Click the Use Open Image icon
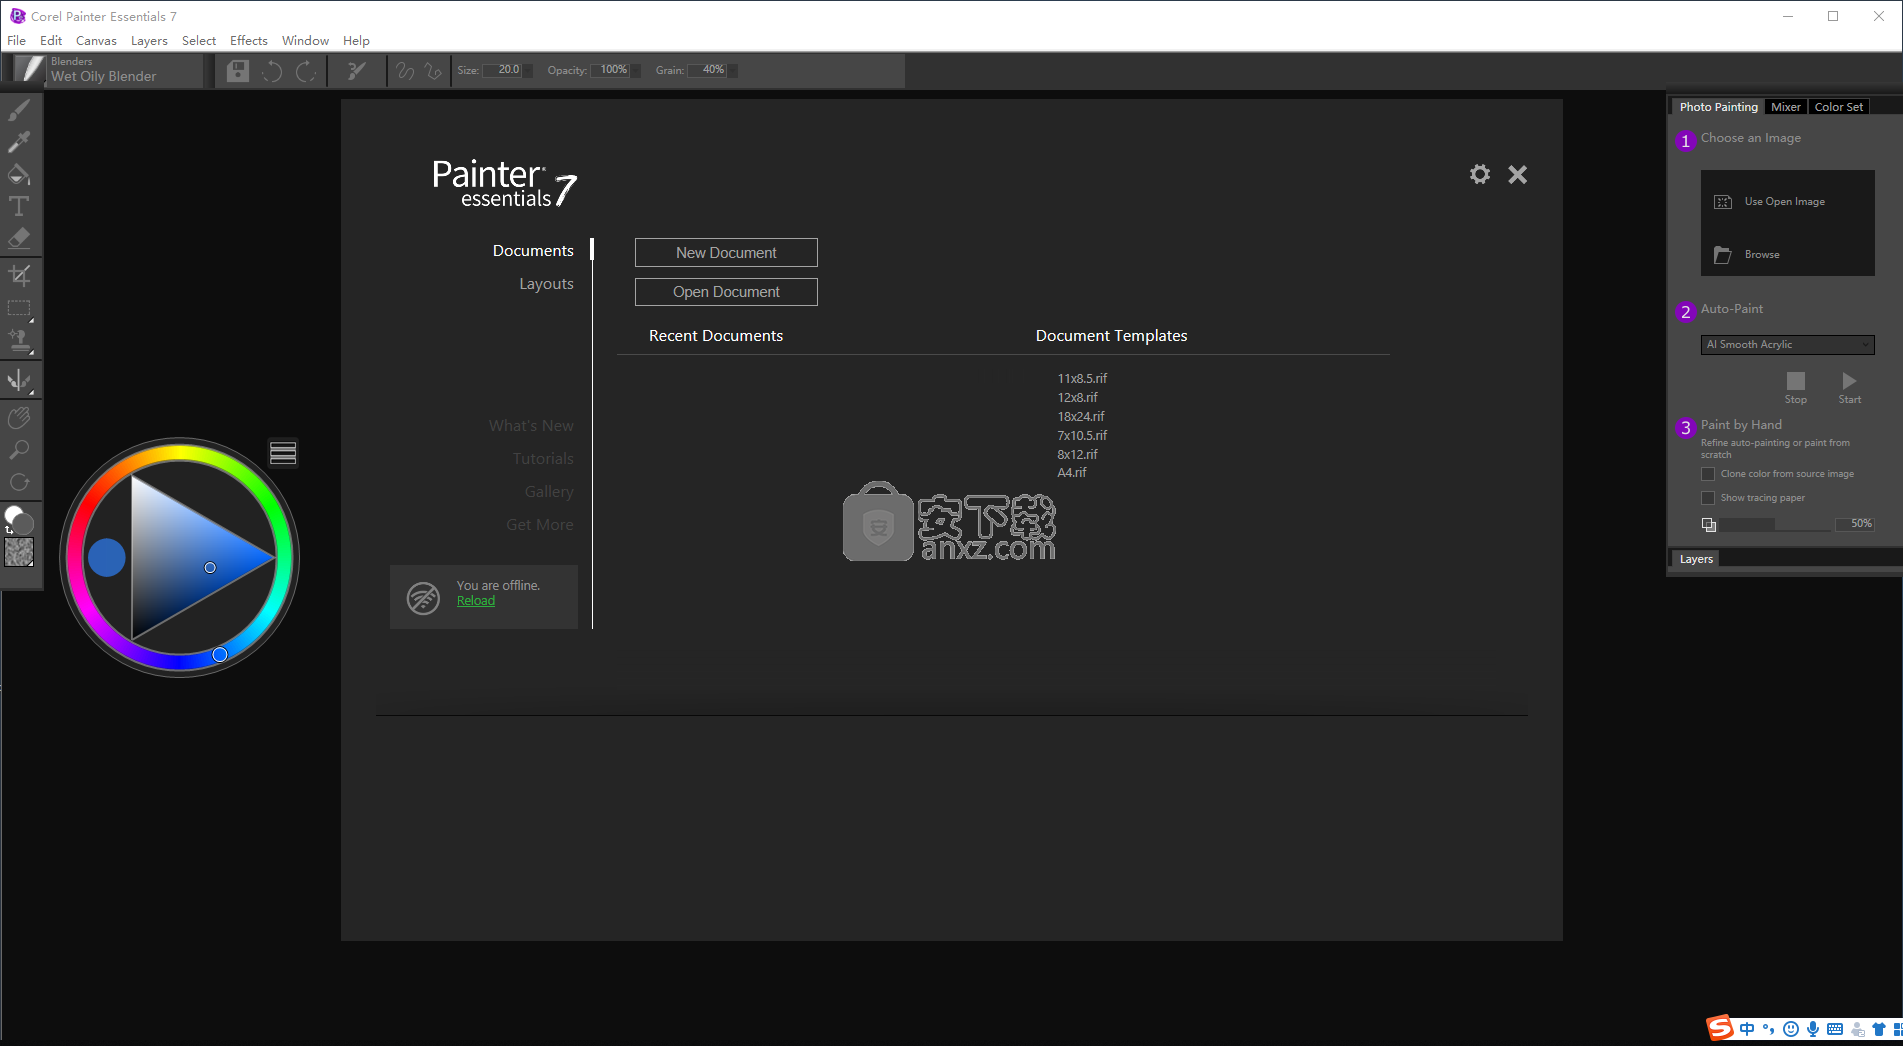The width and height of the screenshot is (1903, 1046). point(1723,202)
